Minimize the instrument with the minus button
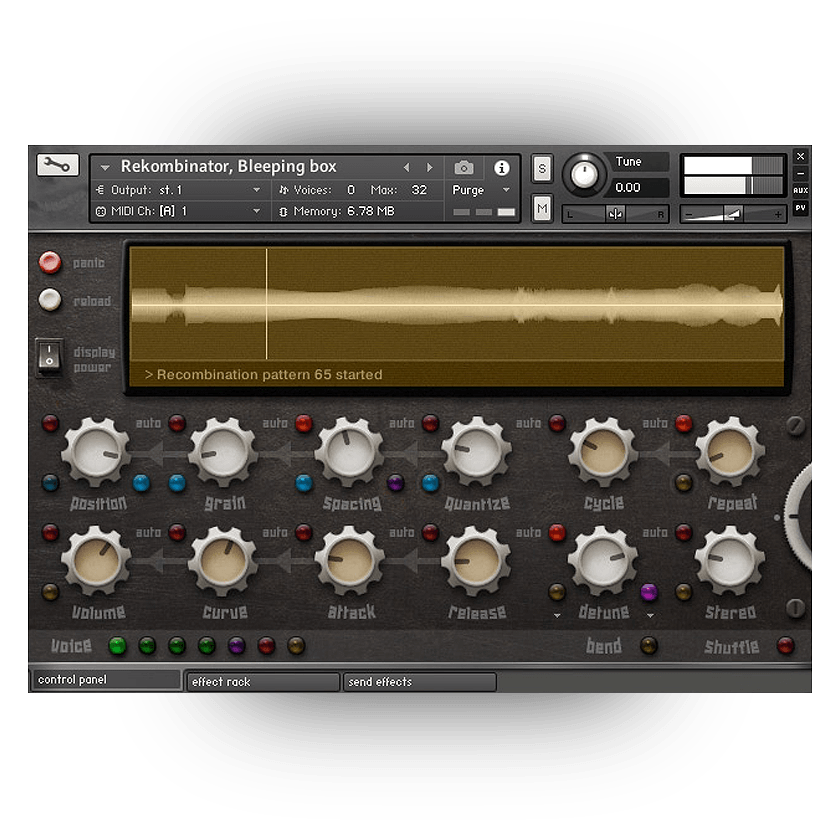 pos(800,174)
